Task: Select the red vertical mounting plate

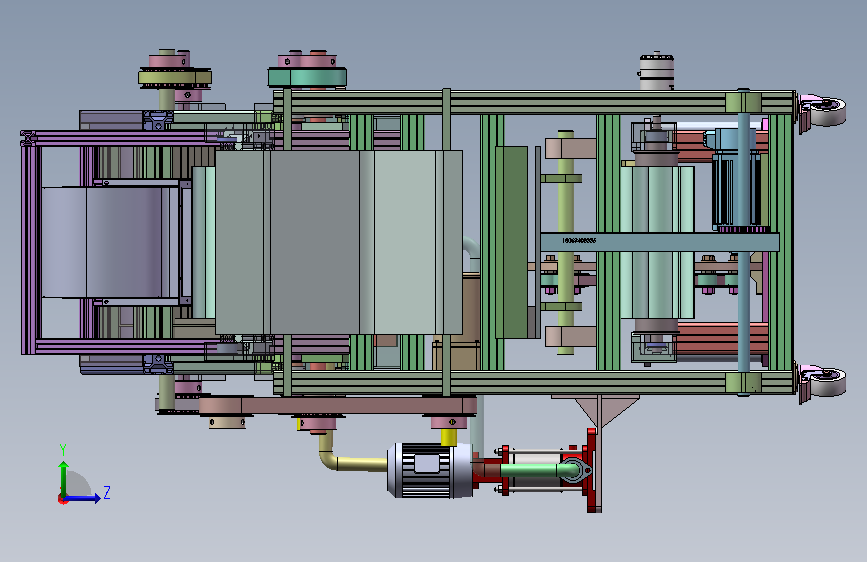Action: click(592, 470)
